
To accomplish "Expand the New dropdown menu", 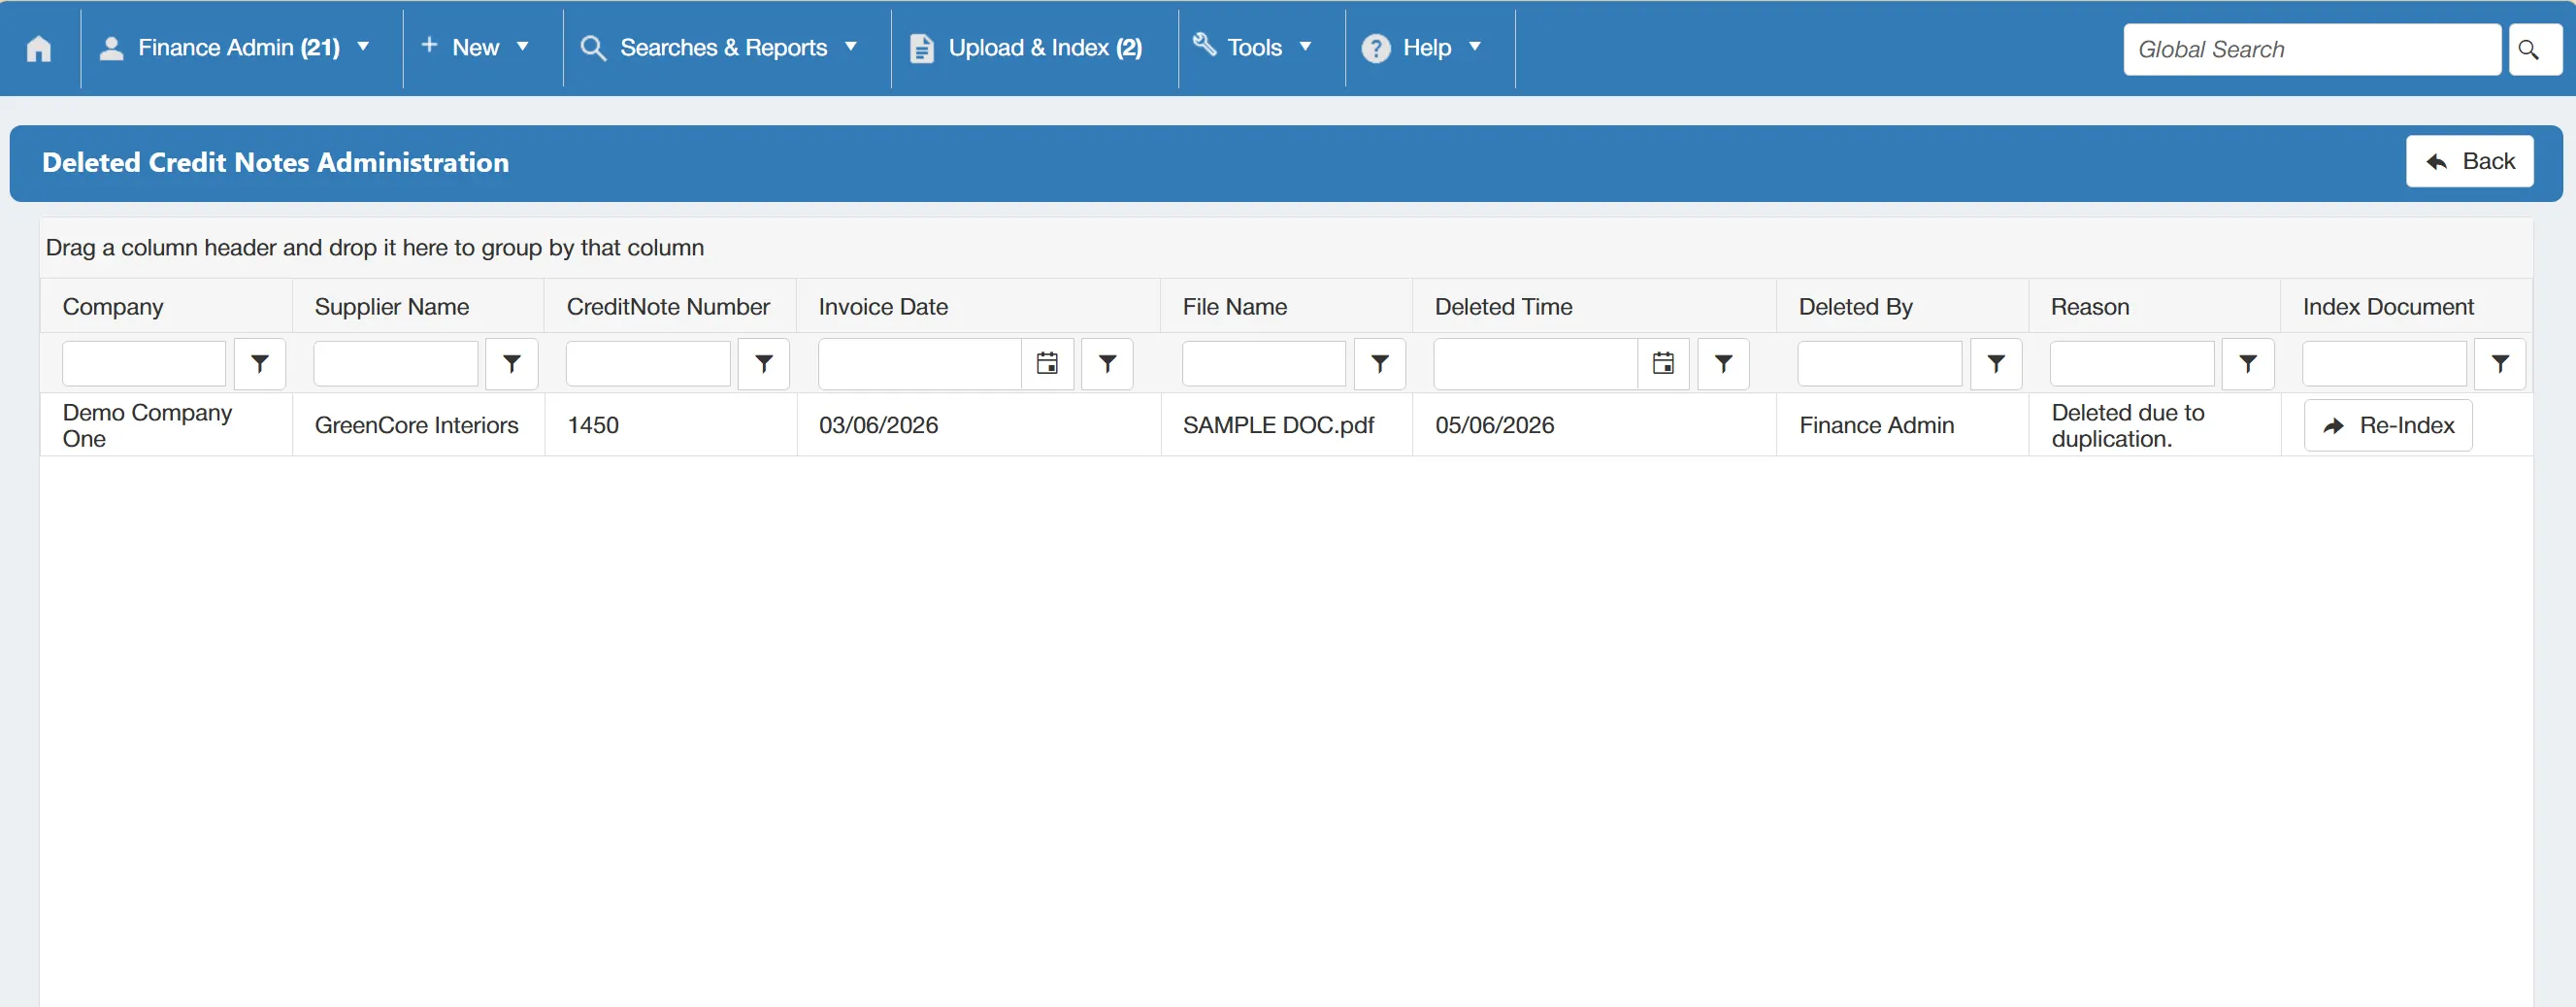I will coord(475,48).
